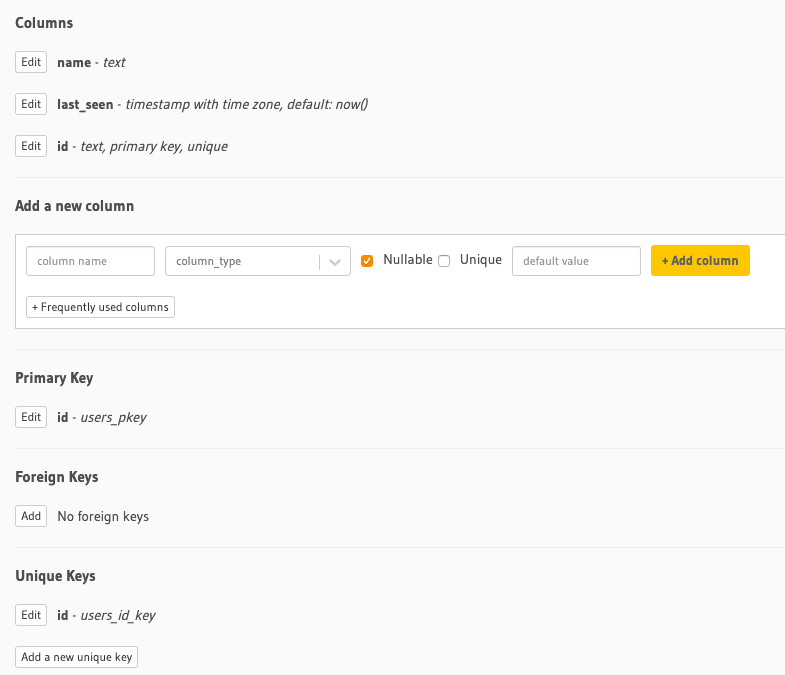The width and height of the screenshot is (785, 675).
Task: Add a foreign key
Action: click(x=31, y=516)
